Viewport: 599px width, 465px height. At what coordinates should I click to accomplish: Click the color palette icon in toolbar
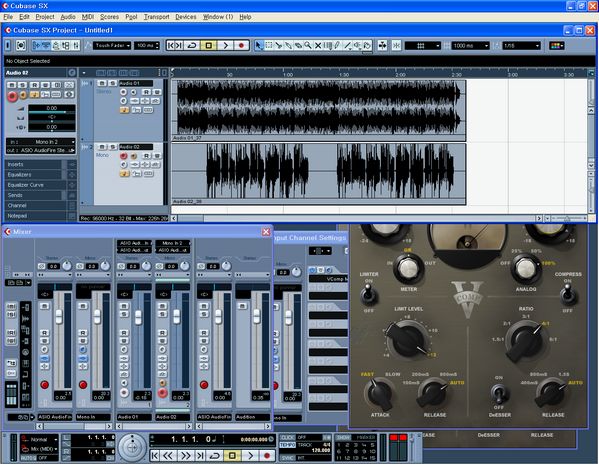tap(557, 45)
